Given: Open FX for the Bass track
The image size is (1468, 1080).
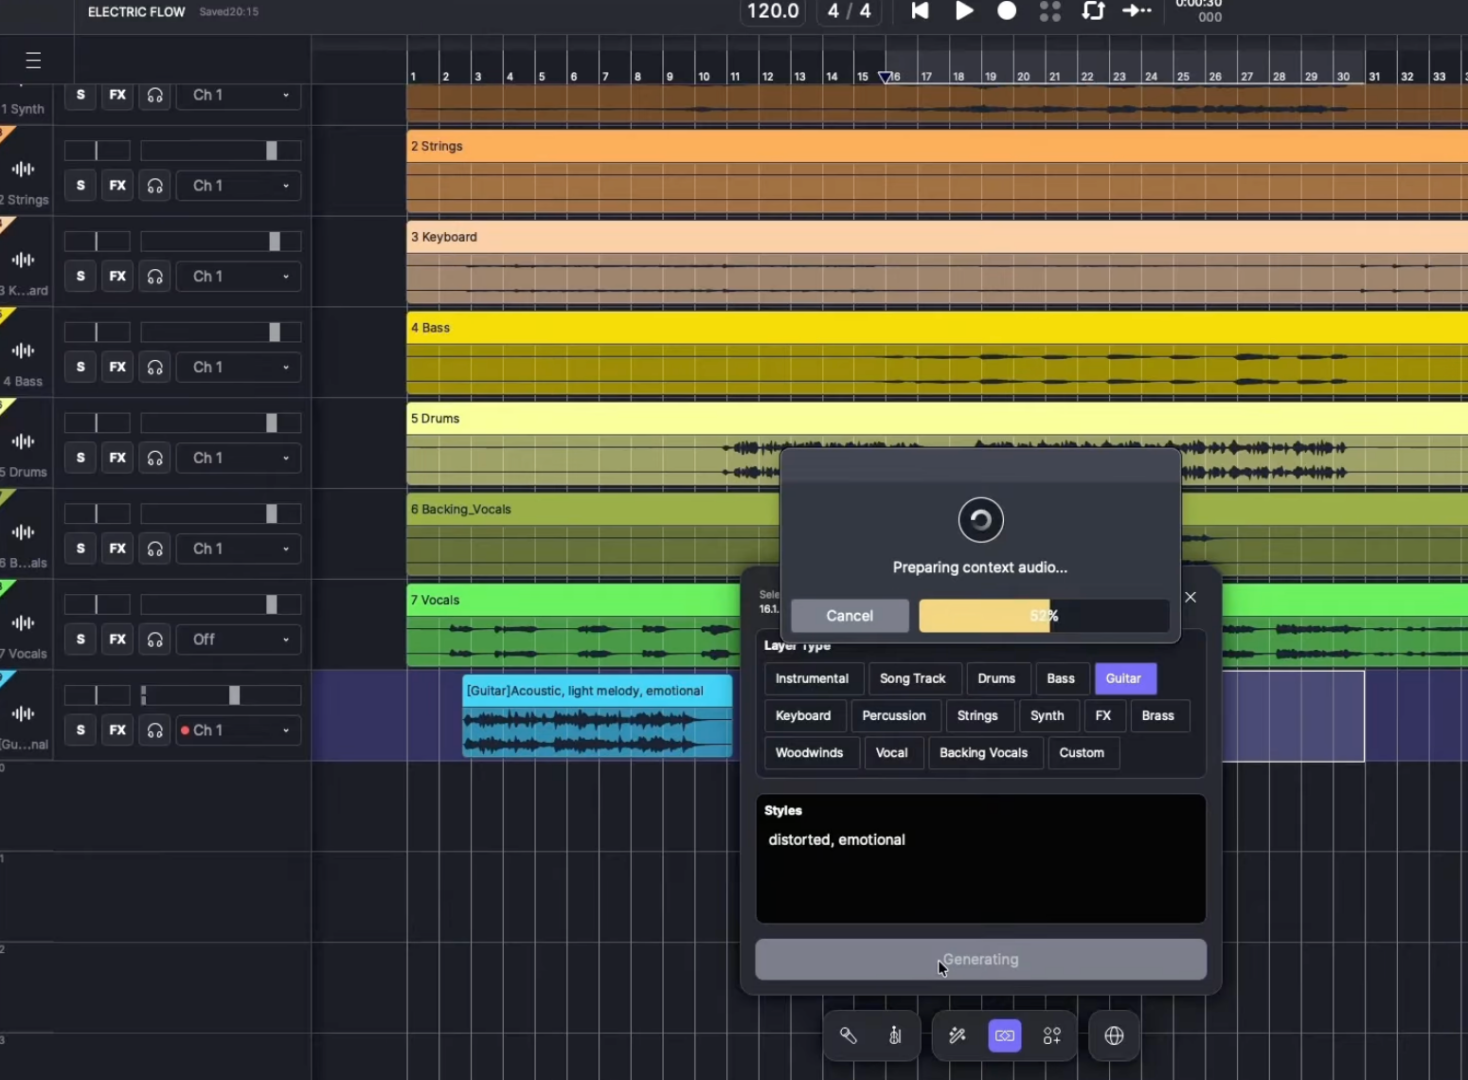Looking at the screenshot, I should tap(118, 367).
